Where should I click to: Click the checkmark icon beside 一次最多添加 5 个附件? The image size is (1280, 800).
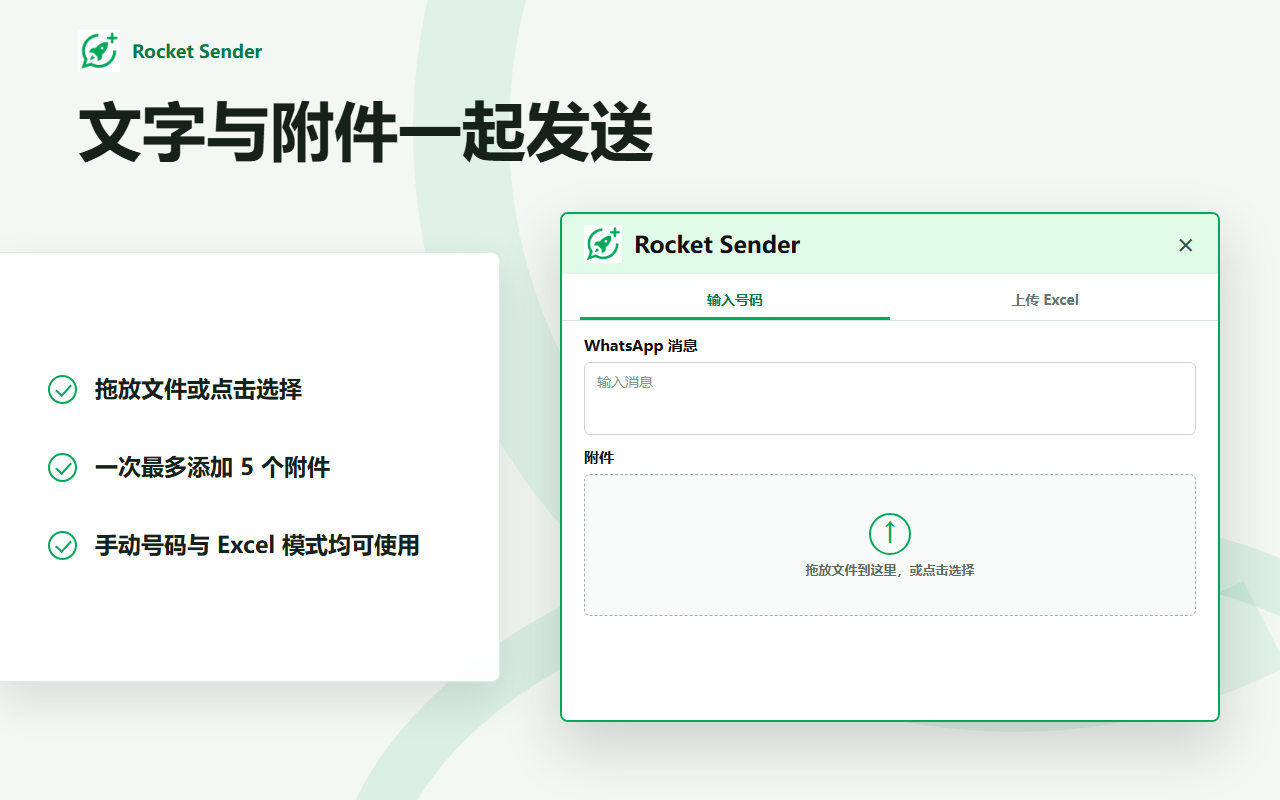[x=63, y=467]
